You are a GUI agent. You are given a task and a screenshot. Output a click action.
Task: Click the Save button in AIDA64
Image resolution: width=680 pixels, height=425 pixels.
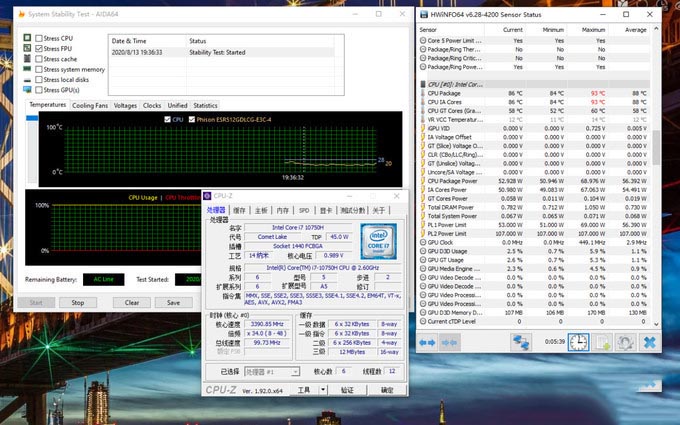point(173,303)
